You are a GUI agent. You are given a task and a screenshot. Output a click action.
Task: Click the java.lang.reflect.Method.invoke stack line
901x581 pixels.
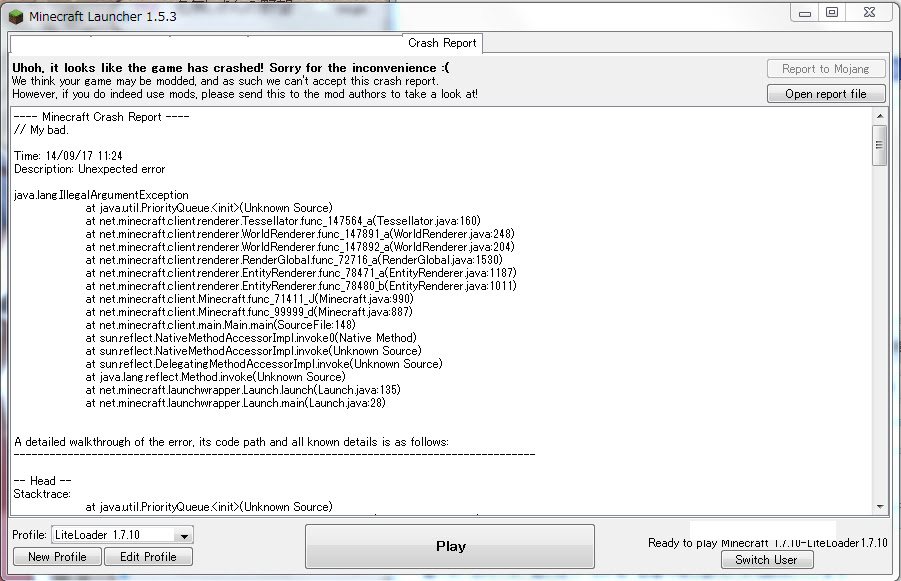pos(215,377)
